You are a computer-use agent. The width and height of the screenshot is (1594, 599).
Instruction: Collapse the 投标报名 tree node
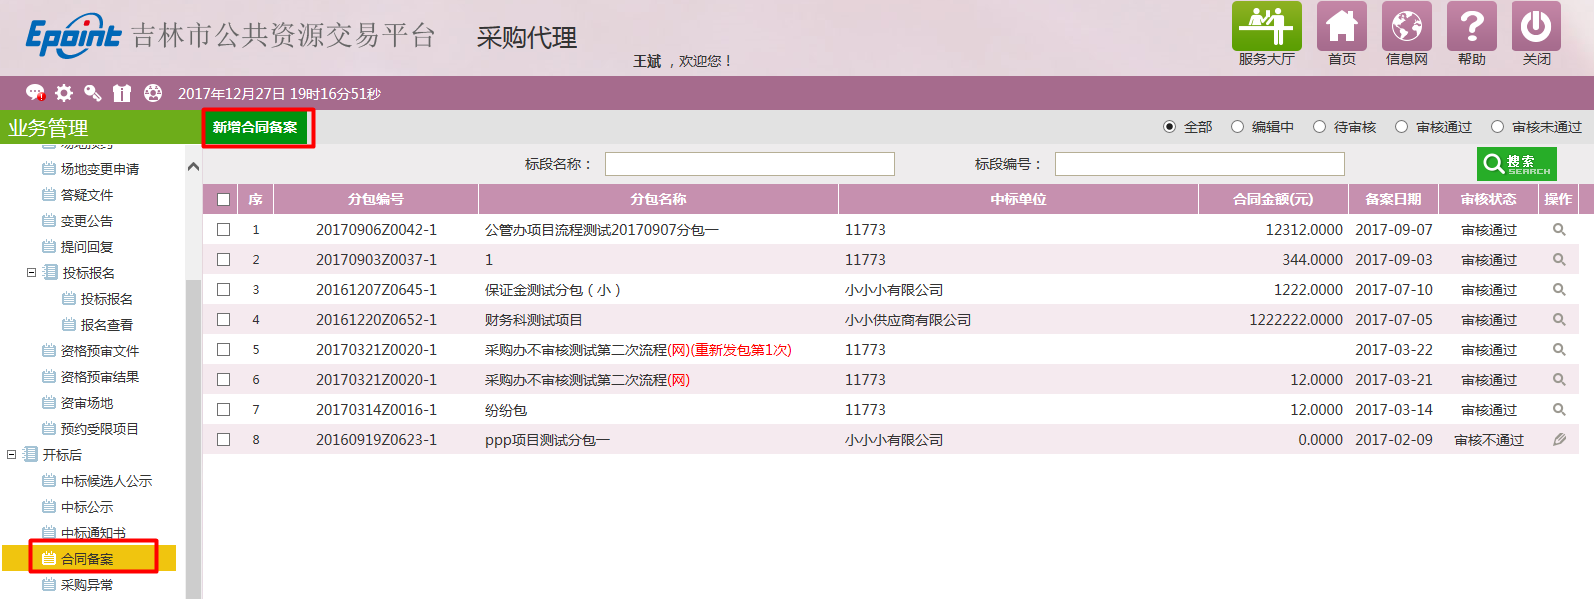click(x=31, y=272)
